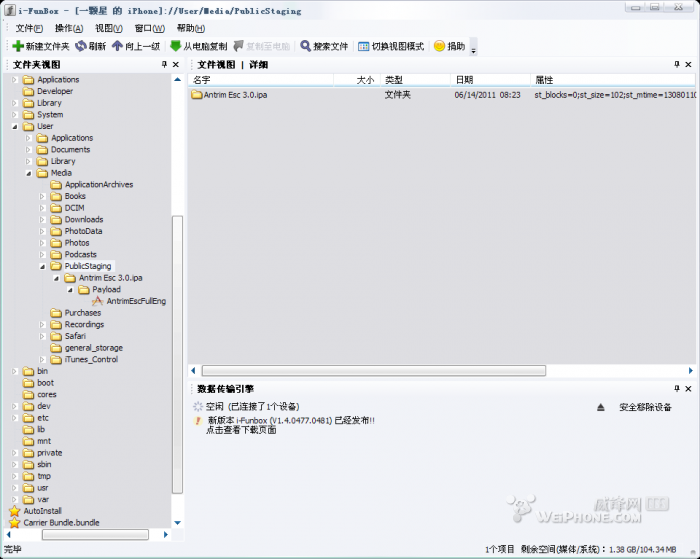Expand the iTunes_Control folder node
The width and height of the screenshot is (700, 559).
[42, 359]
